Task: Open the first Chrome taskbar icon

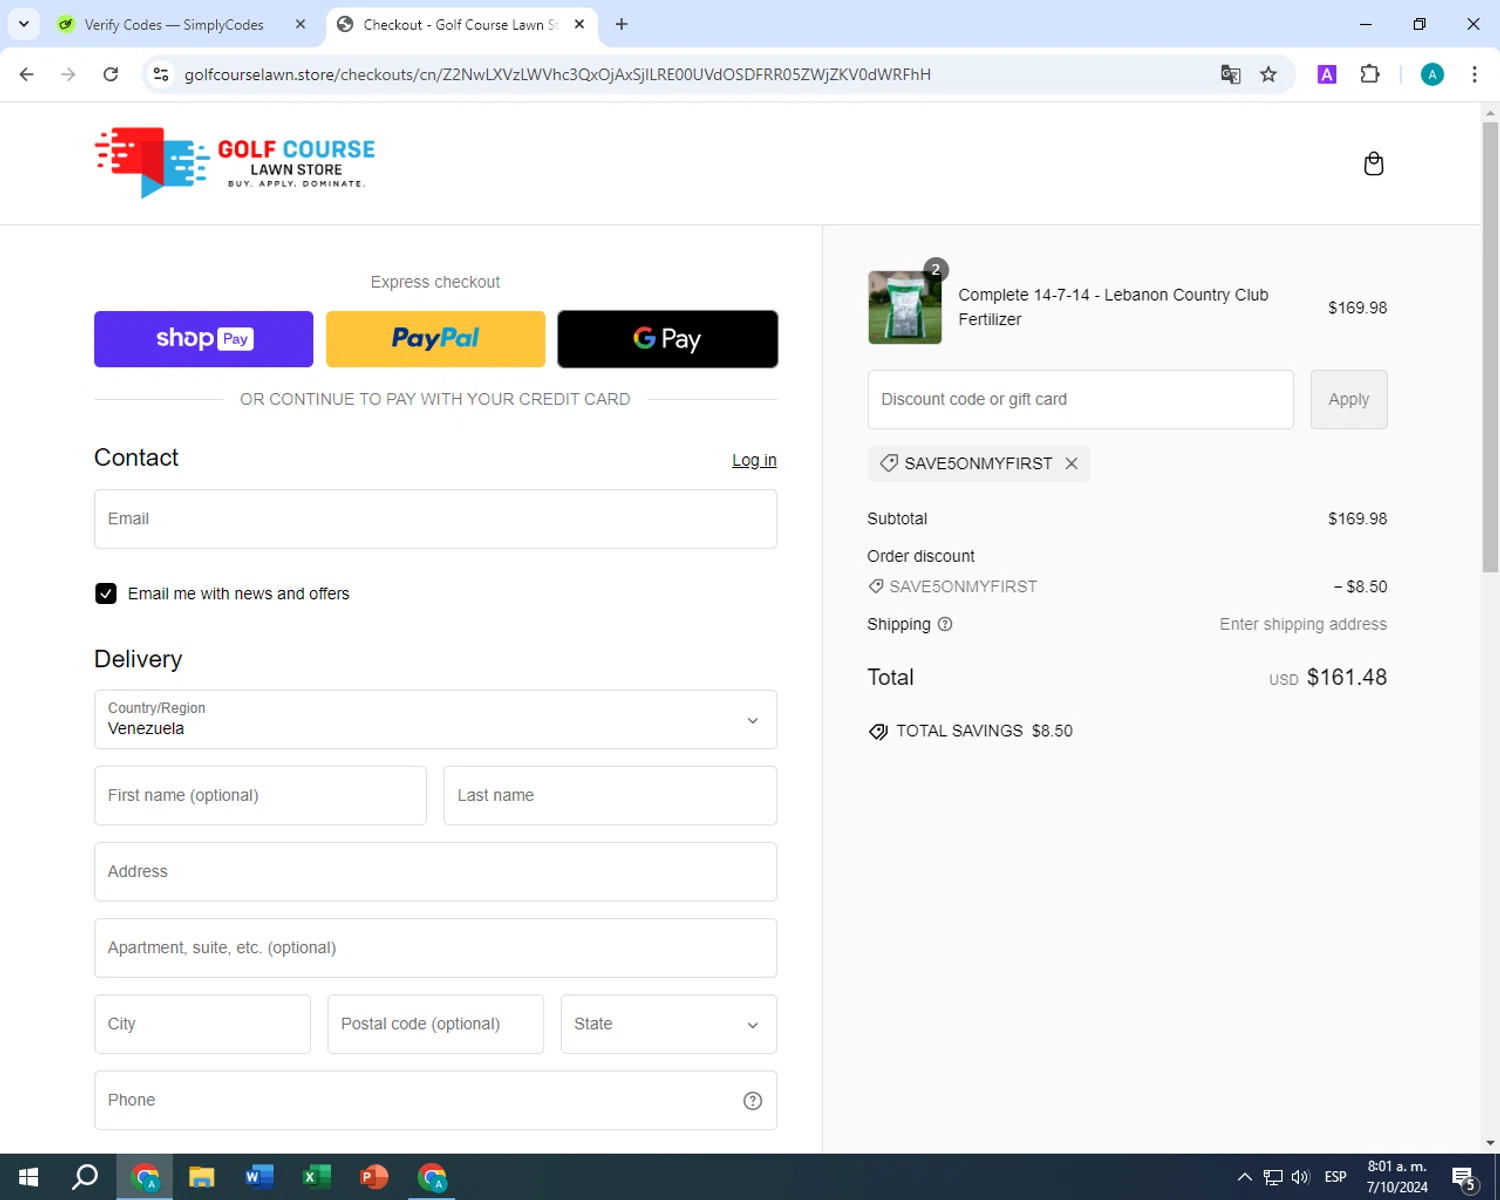Action: pos(145,1177)
